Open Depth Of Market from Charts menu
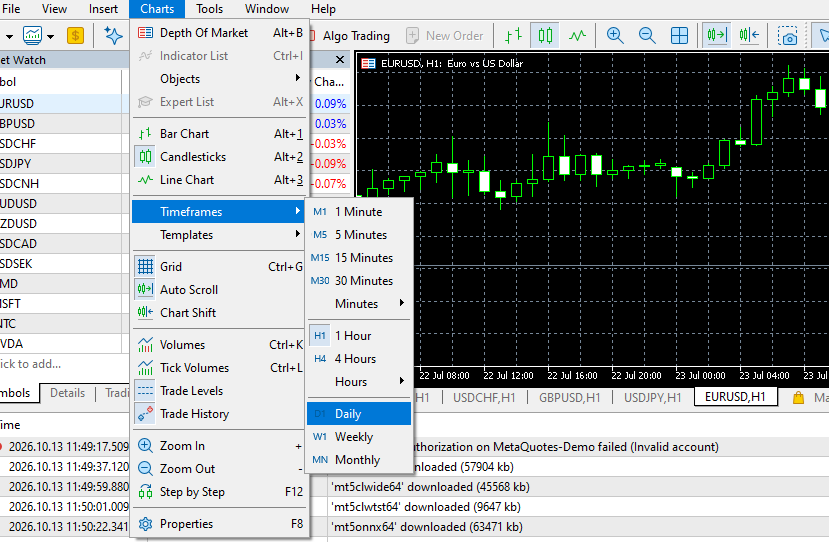This screenshot has width=829, height=542. 219,33
